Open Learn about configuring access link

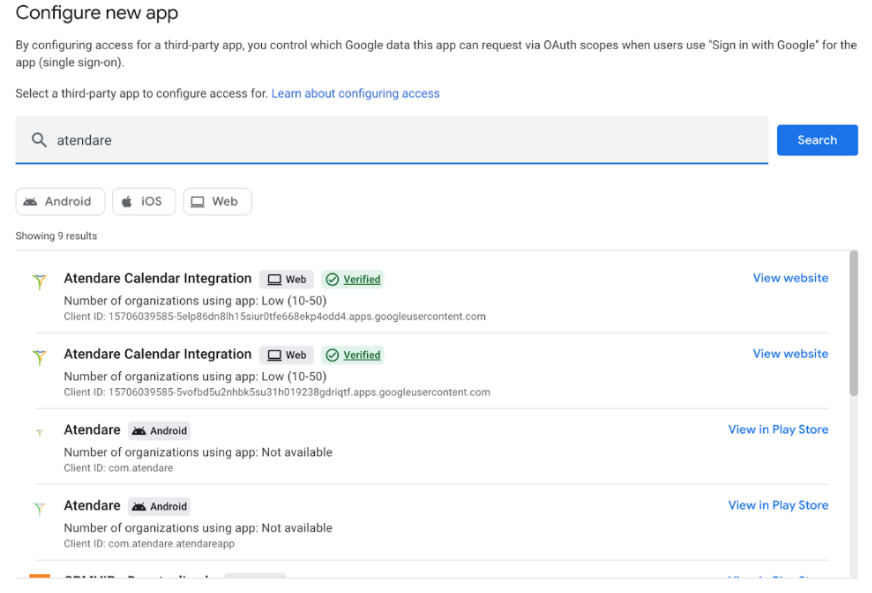355,93
